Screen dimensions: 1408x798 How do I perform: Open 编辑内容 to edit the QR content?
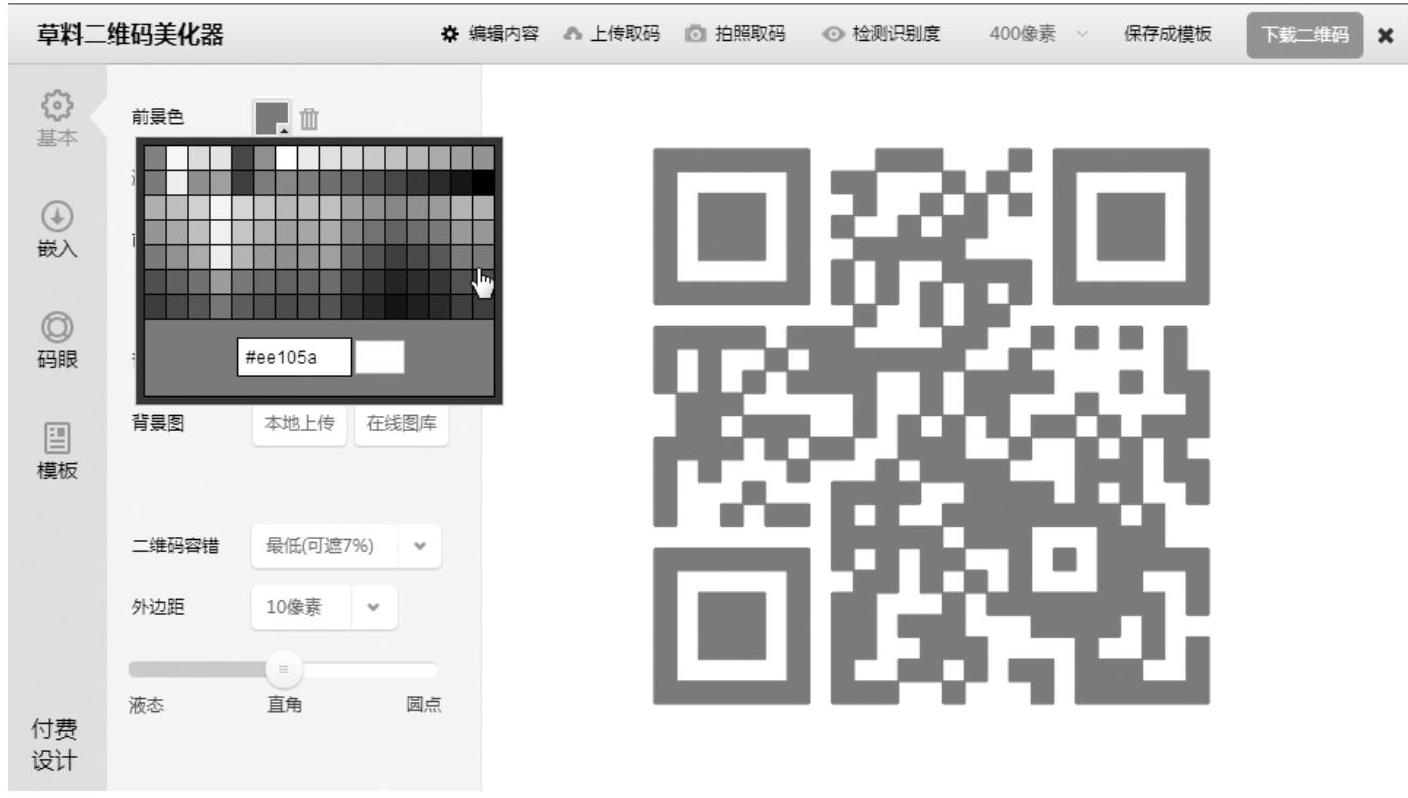[x=490, y=35]
